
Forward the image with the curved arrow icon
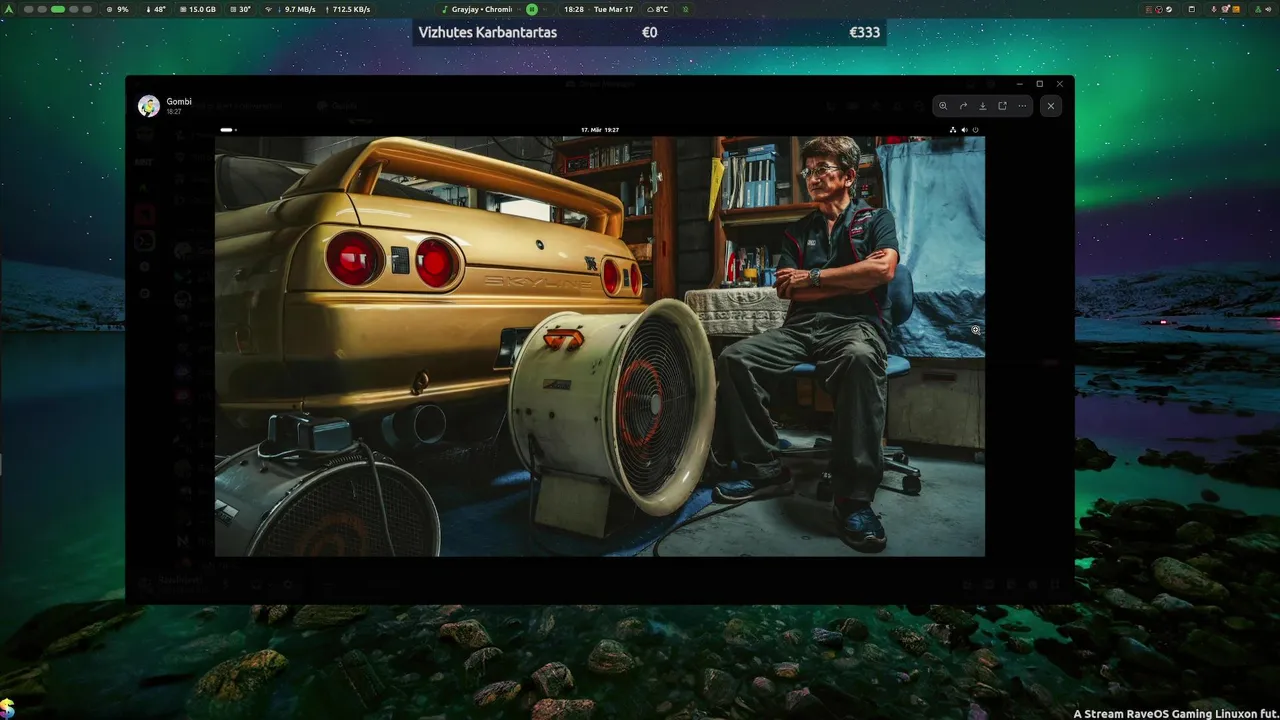[x=963, y=105]
